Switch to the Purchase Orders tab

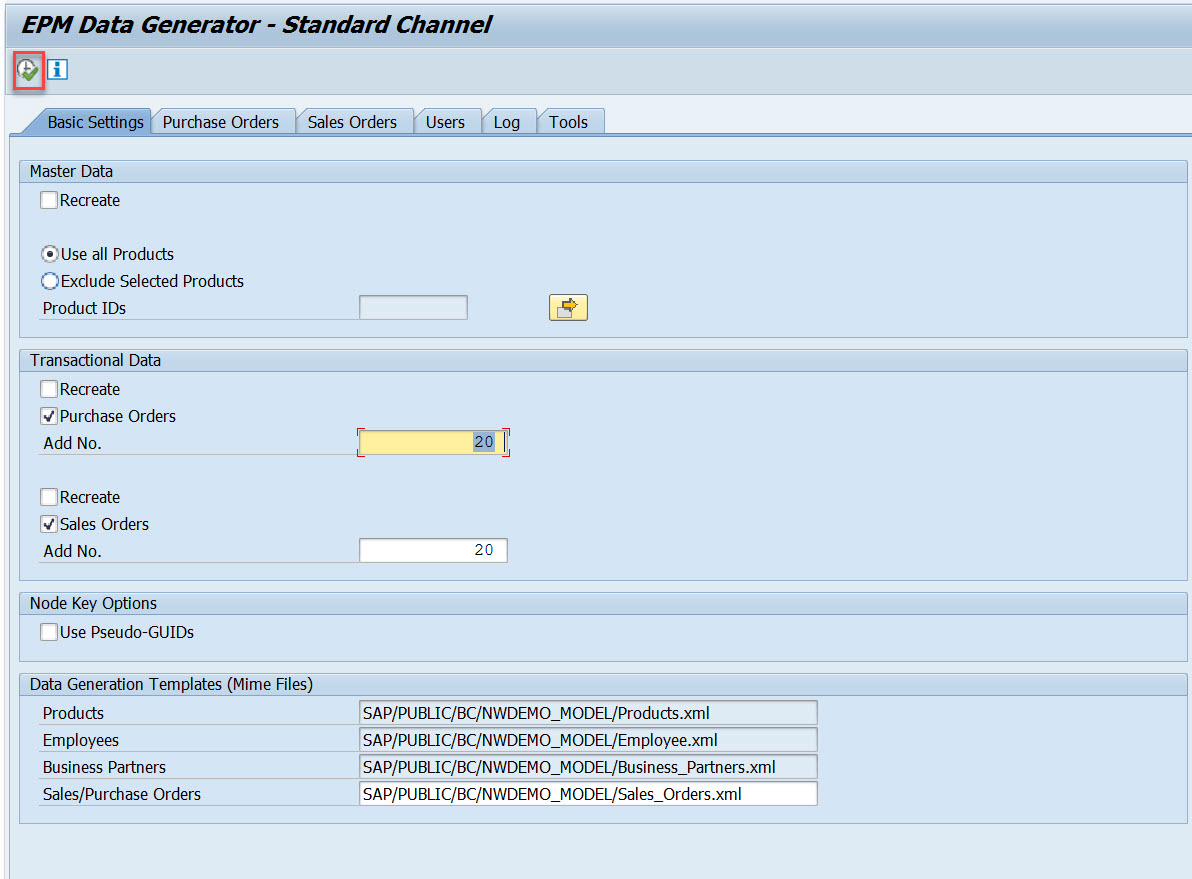pos(222,121)
